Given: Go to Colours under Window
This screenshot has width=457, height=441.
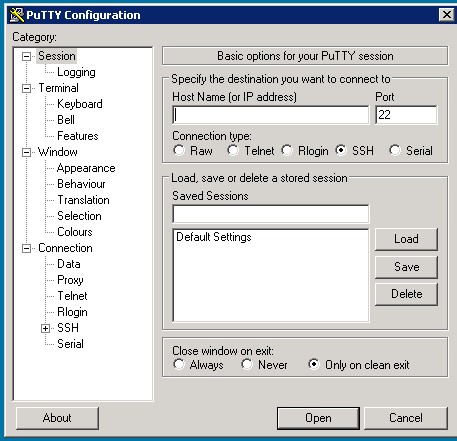Looking at the screenshot, I should [75, 232].
